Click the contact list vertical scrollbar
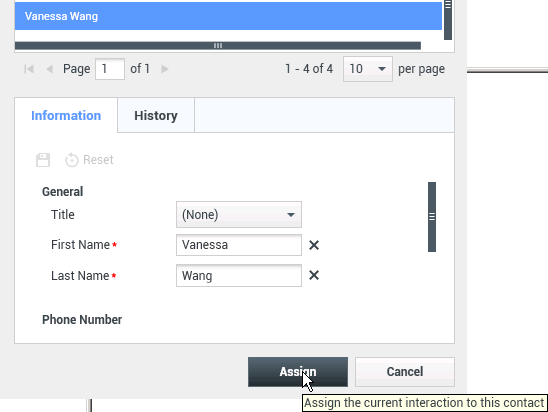Image resolution: width=548 pixels, height=412 pixels. click(448, 20)
